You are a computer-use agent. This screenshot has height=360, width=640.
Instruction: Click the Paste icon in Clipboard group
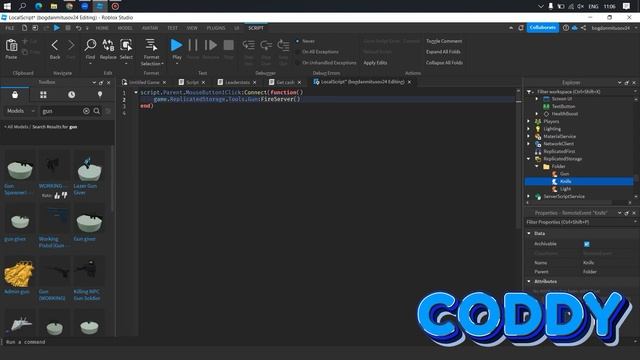point(11,46)
